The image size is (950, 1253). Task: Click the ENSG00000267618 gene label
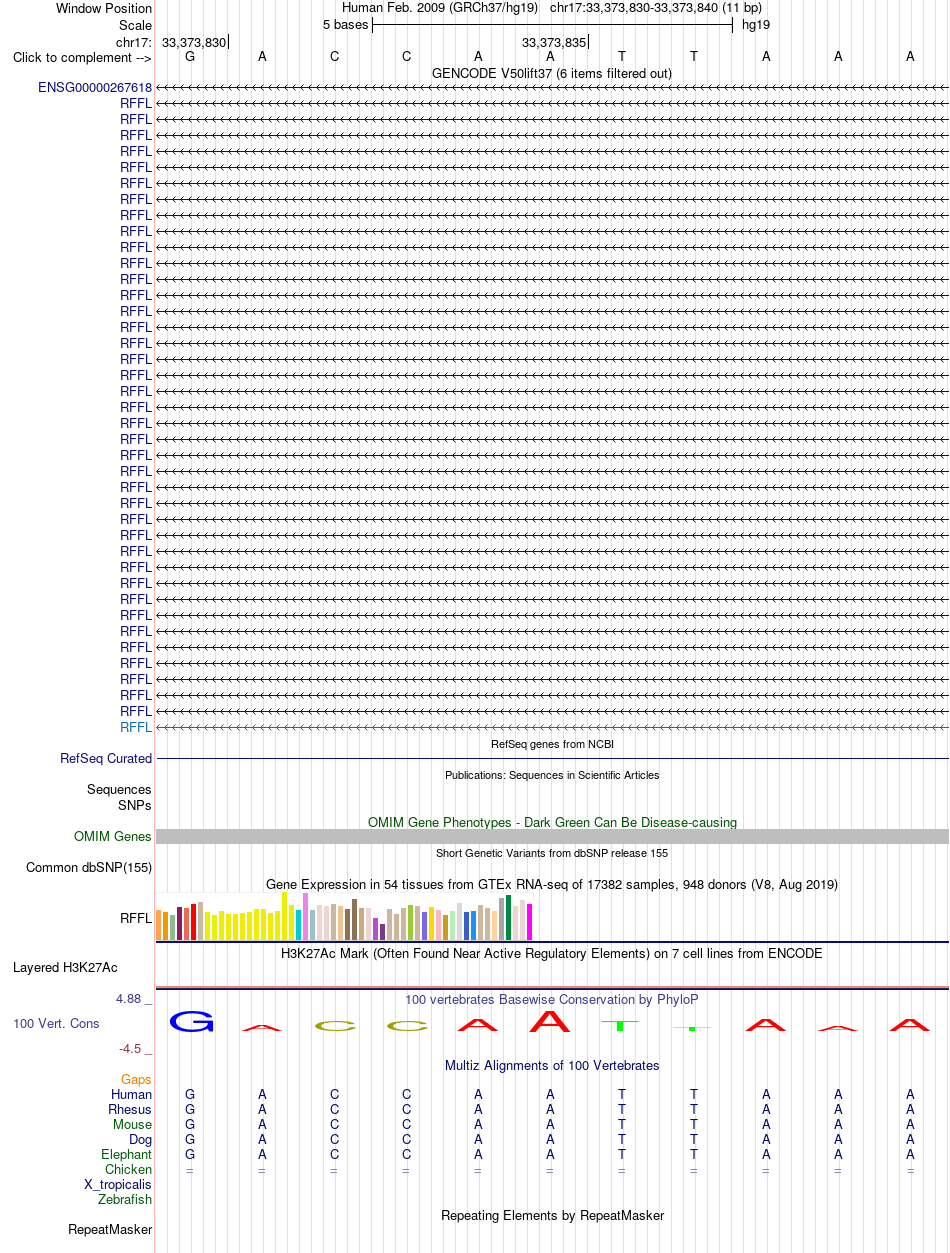point(95,87)
